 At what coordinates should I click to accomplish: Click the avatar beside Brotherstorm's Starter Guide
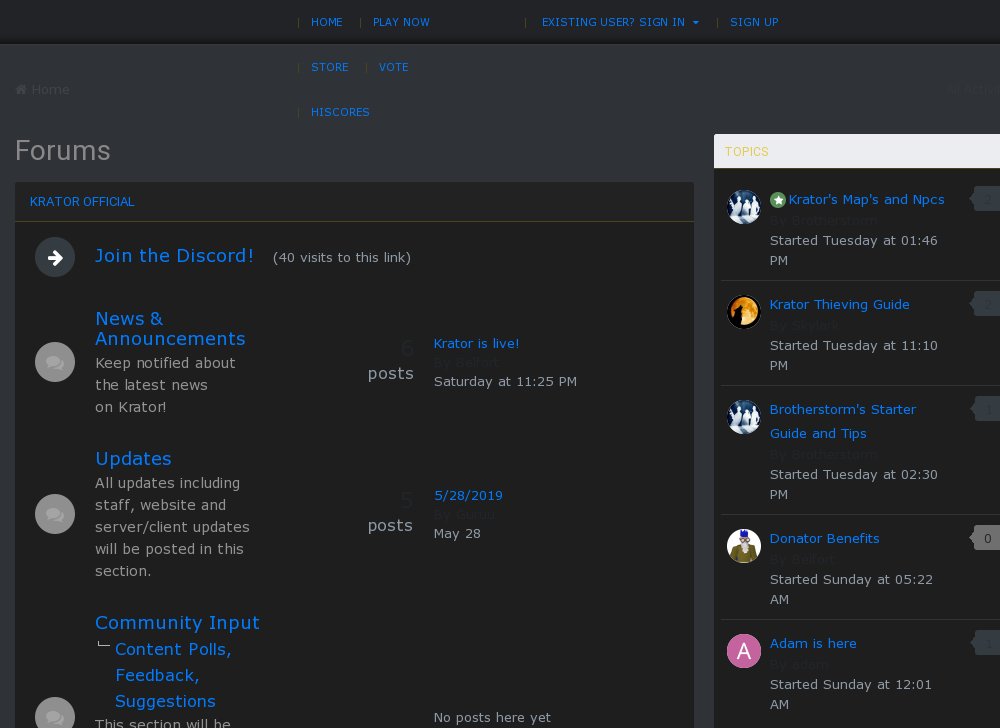[743, 417]
